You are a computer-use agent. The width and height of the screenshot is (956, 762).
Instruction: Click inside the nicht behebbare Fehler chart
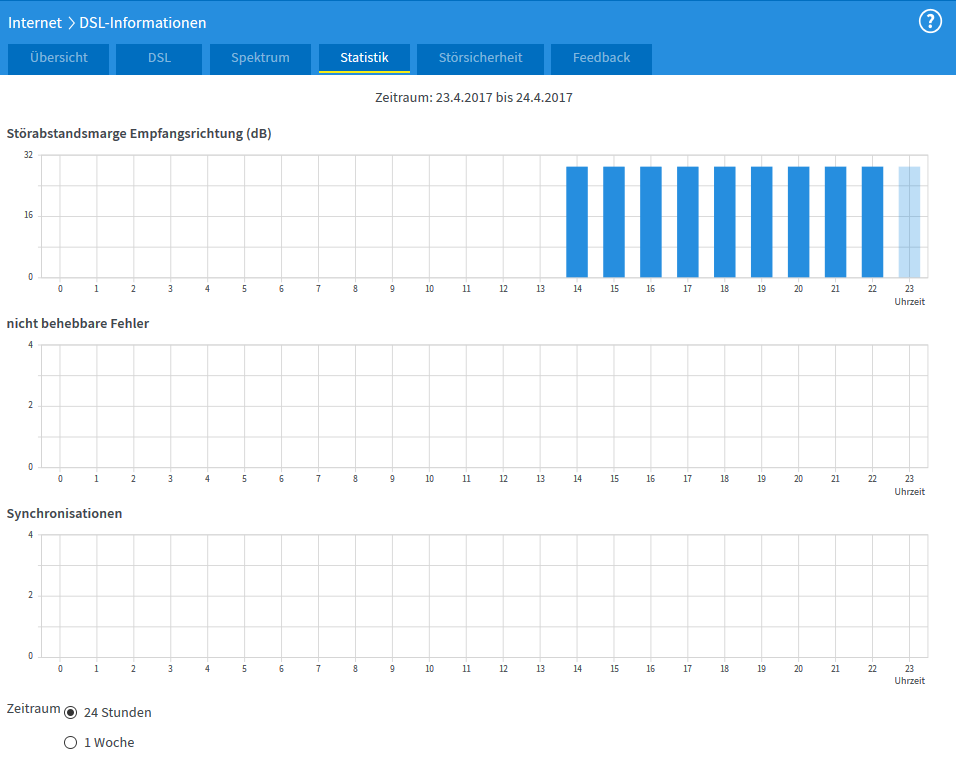[x=484, y=406]
